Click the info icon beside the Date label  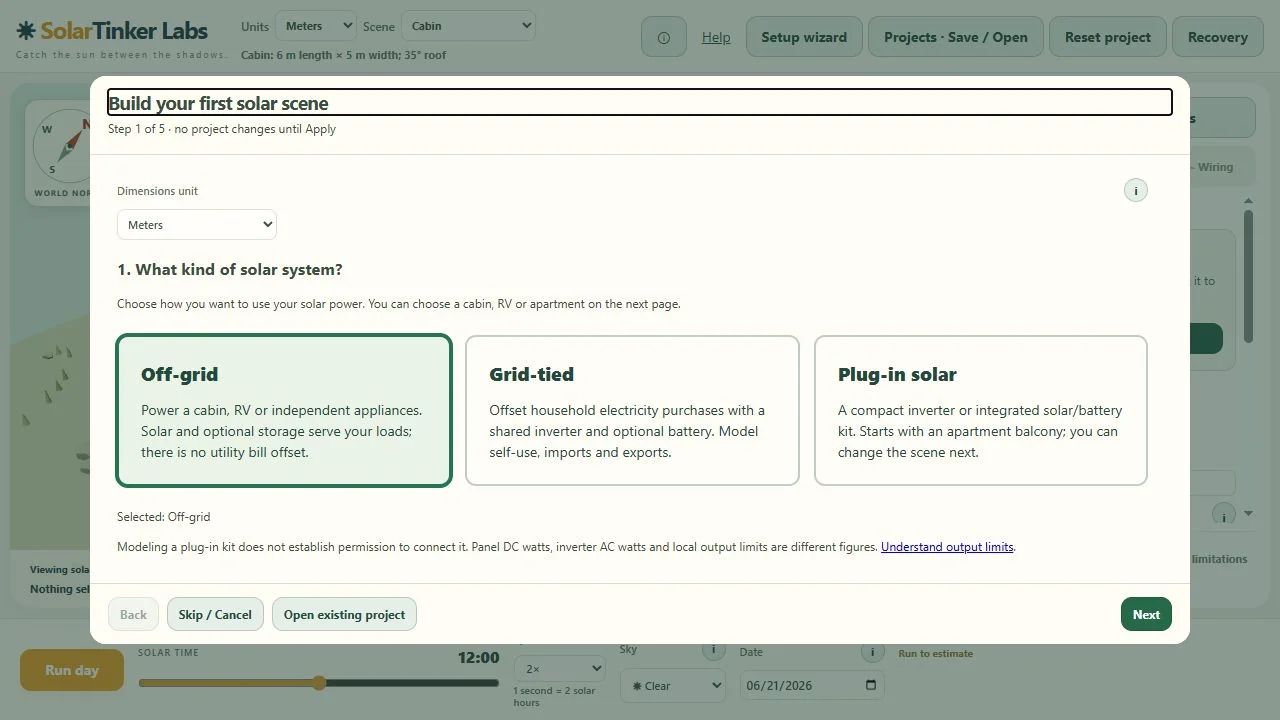(x=872, y=652)
